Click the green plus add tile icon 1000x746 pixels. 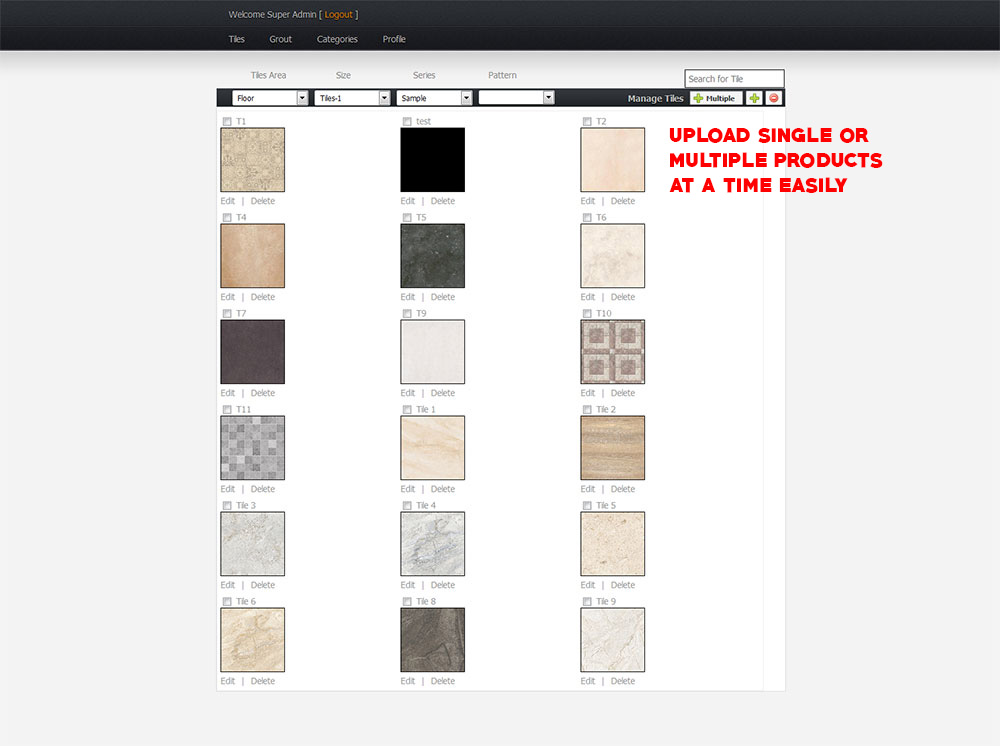click(754, 98)
